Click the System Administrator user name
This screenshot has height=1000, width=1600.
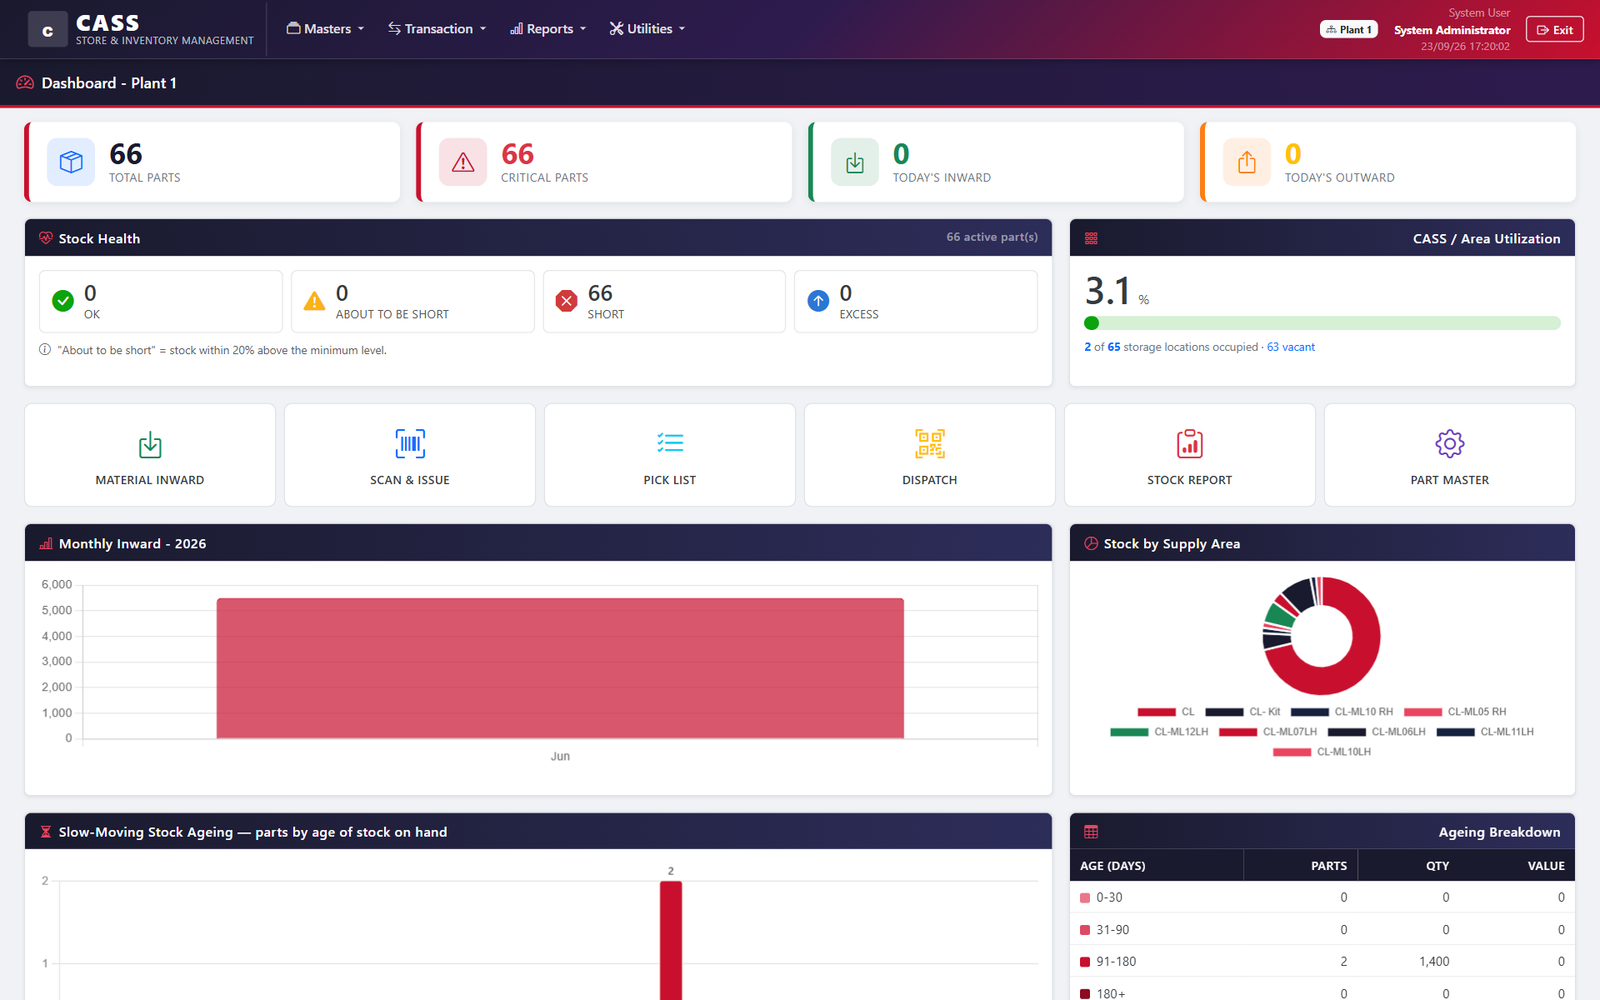tap(1452, 30)
